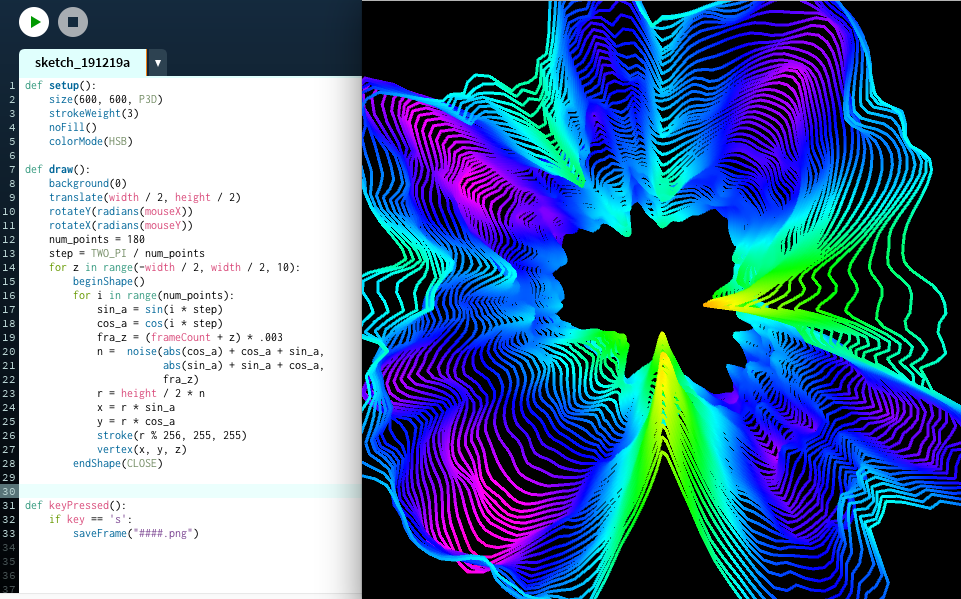Click the 'def setup():' line
Screen dimensions: 961x599
tap(60, 86)
